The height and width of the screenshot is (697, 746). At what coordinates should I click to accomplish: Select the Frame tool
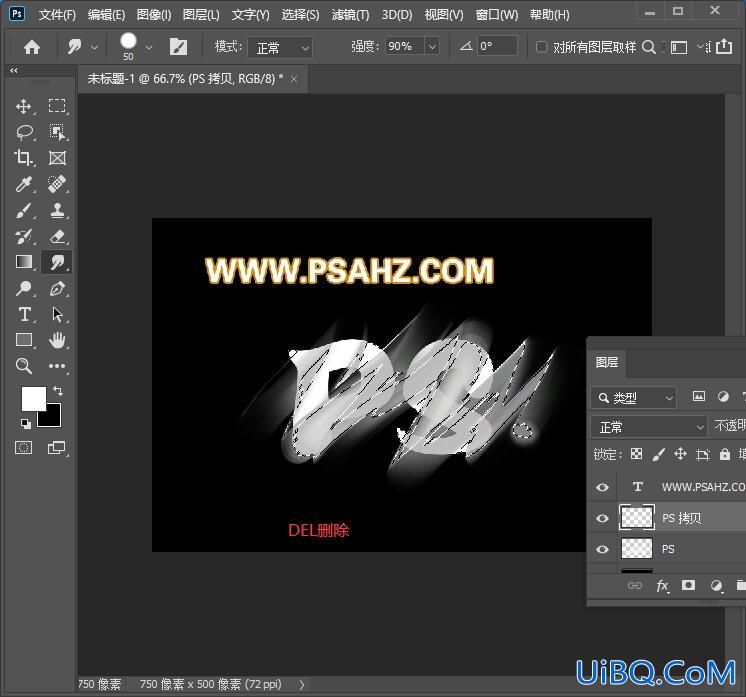(57, 158)
